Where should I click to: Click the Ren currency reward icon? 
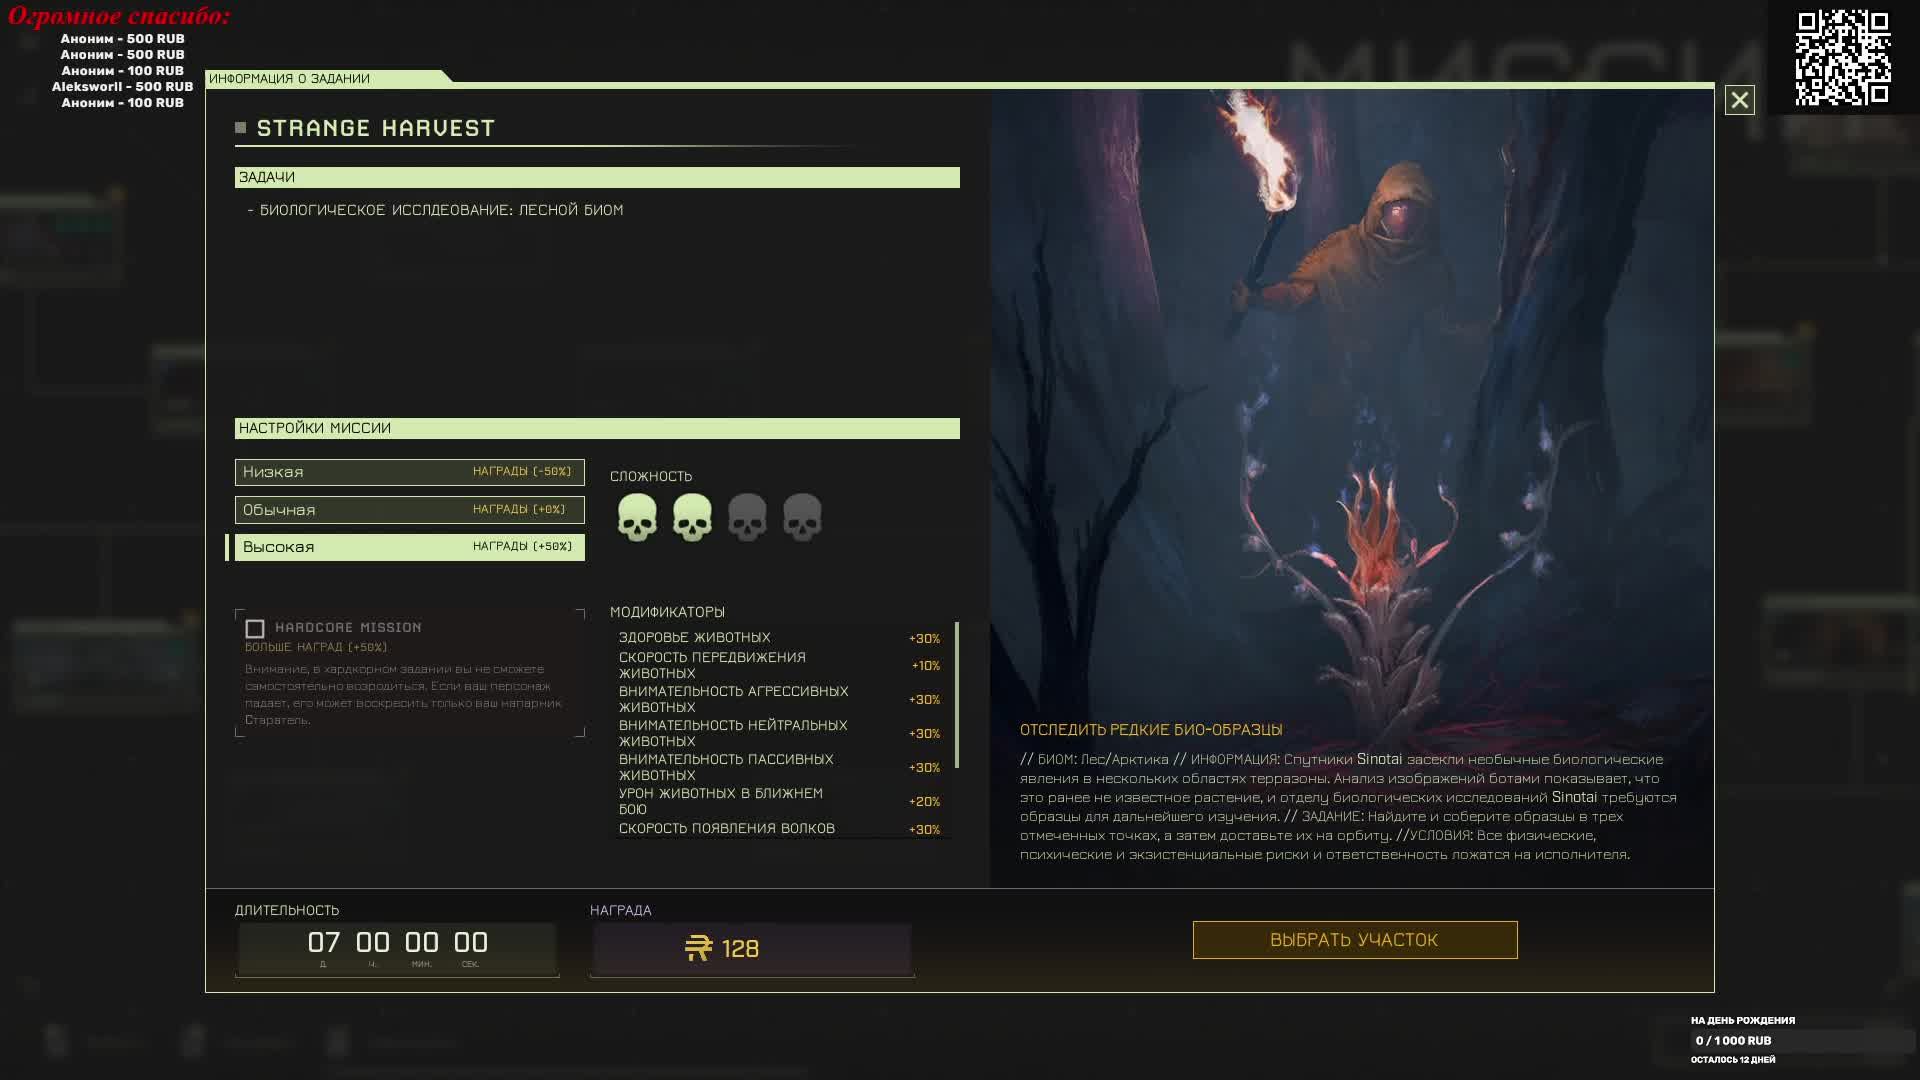click(x=698, y=948)
